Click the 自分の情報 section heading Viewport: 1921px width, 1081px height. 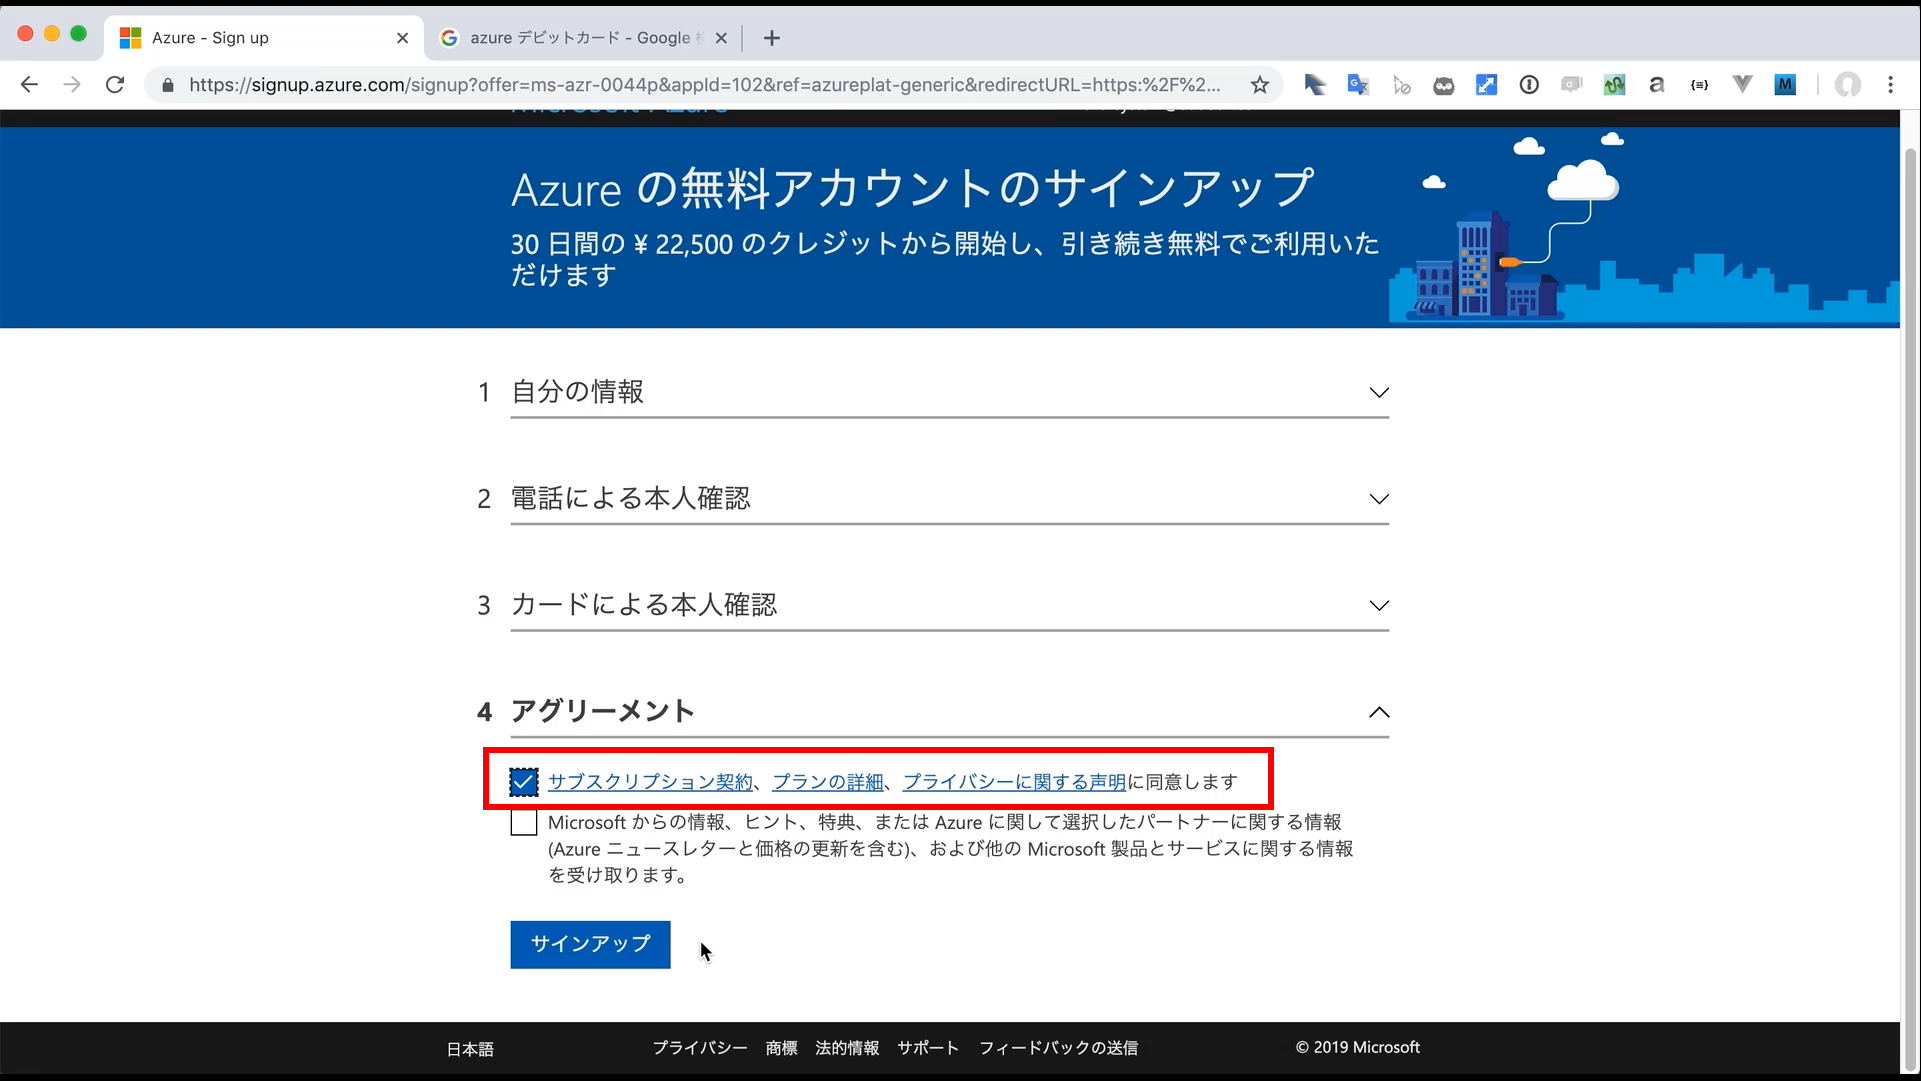577,392
